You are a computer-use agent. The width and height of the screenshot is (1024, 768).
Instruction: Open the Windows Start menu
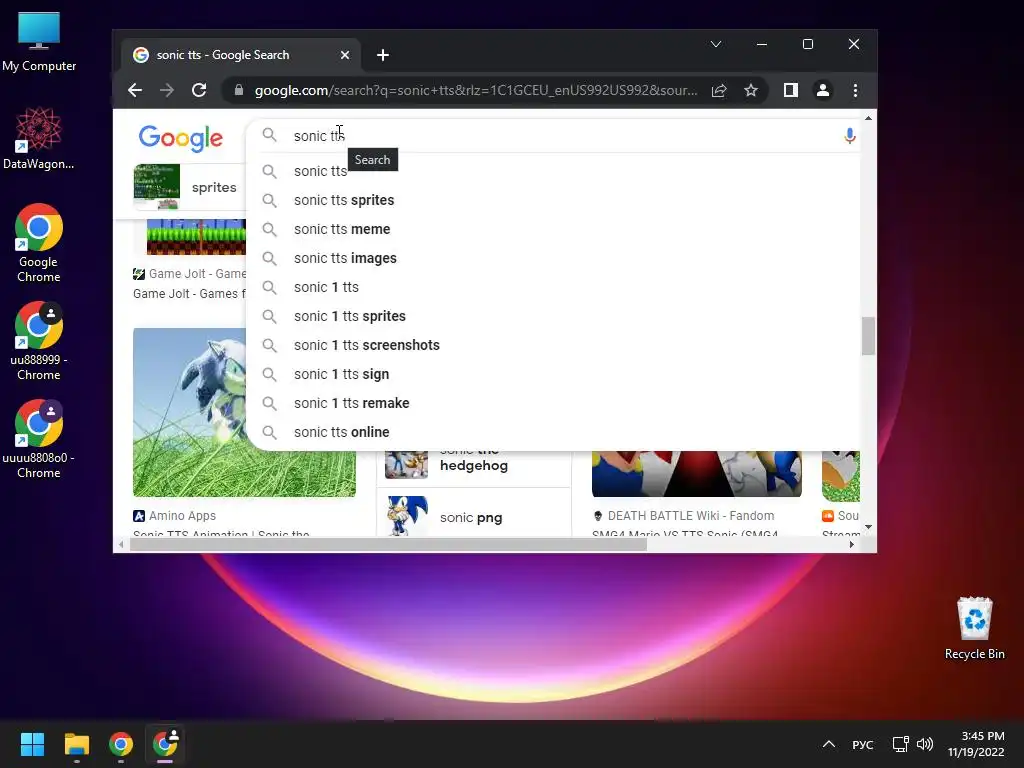point(32,744)
